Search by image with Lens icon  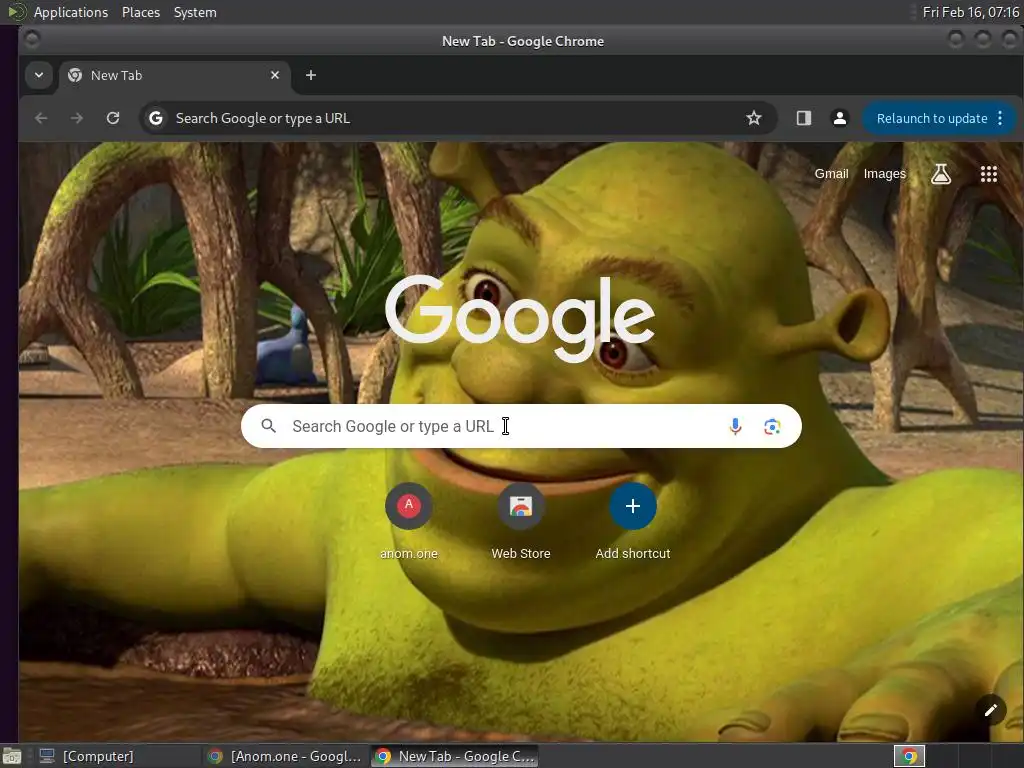[772, 426]
